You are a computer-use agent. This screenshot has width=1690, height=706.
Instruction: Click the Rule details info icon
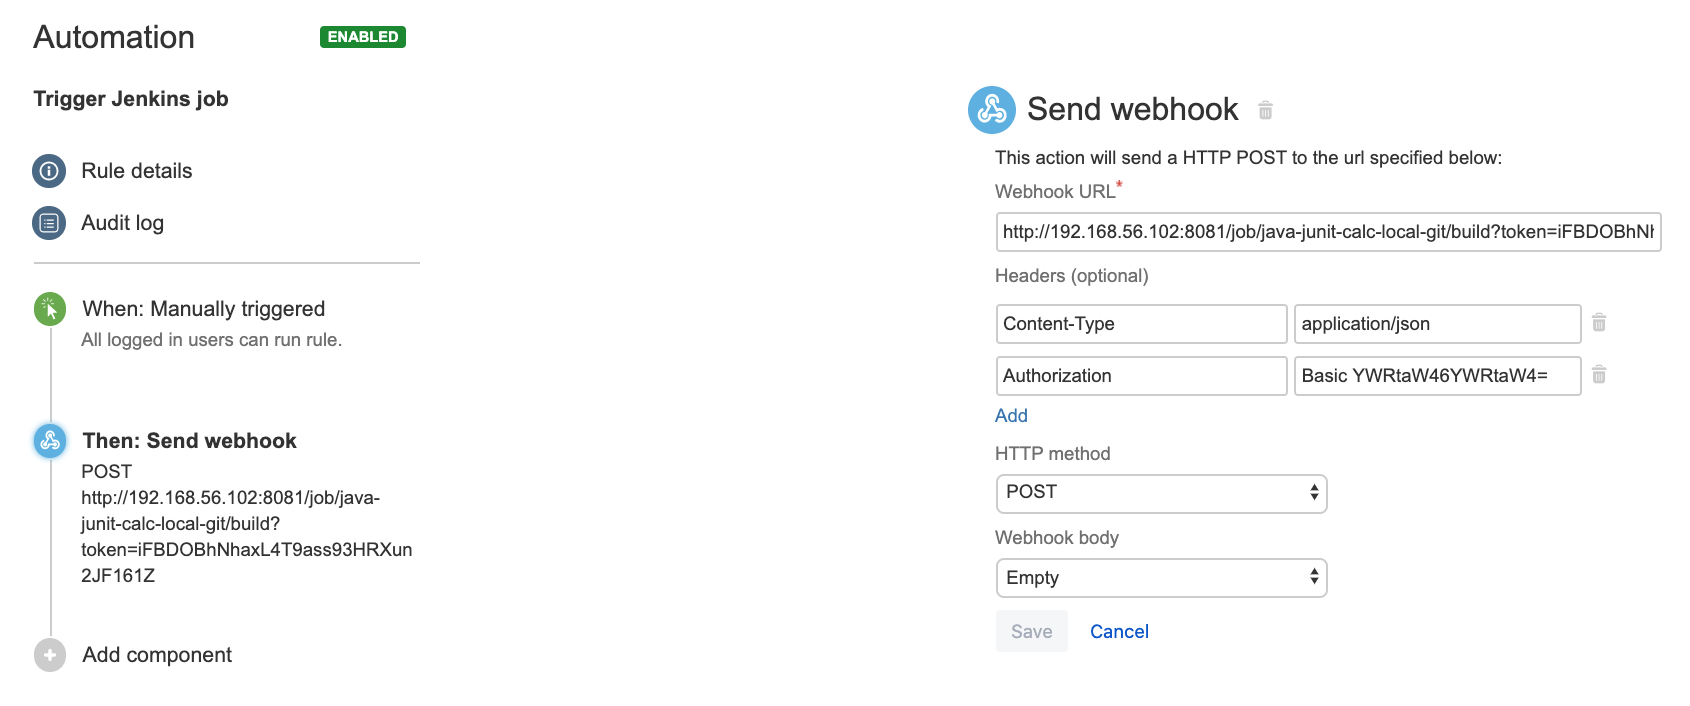(49, 171)
